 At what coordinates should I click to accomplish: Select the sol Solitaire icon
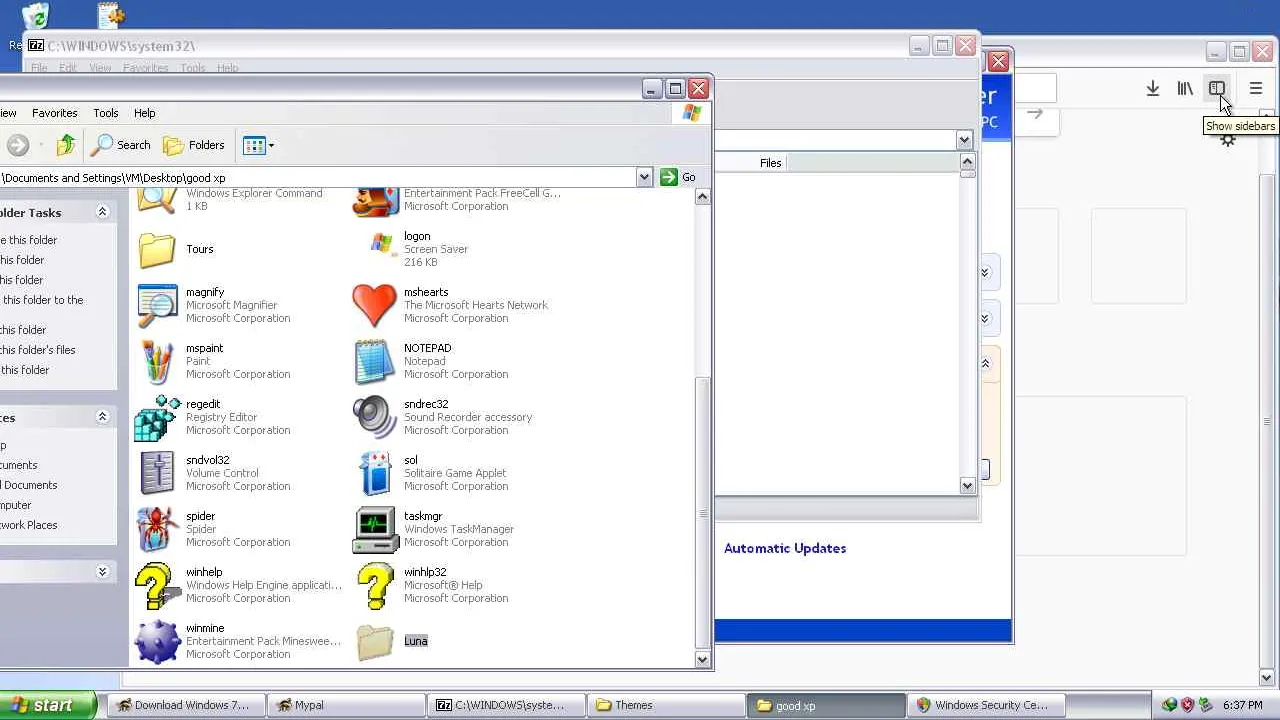[x=375, y=474]
